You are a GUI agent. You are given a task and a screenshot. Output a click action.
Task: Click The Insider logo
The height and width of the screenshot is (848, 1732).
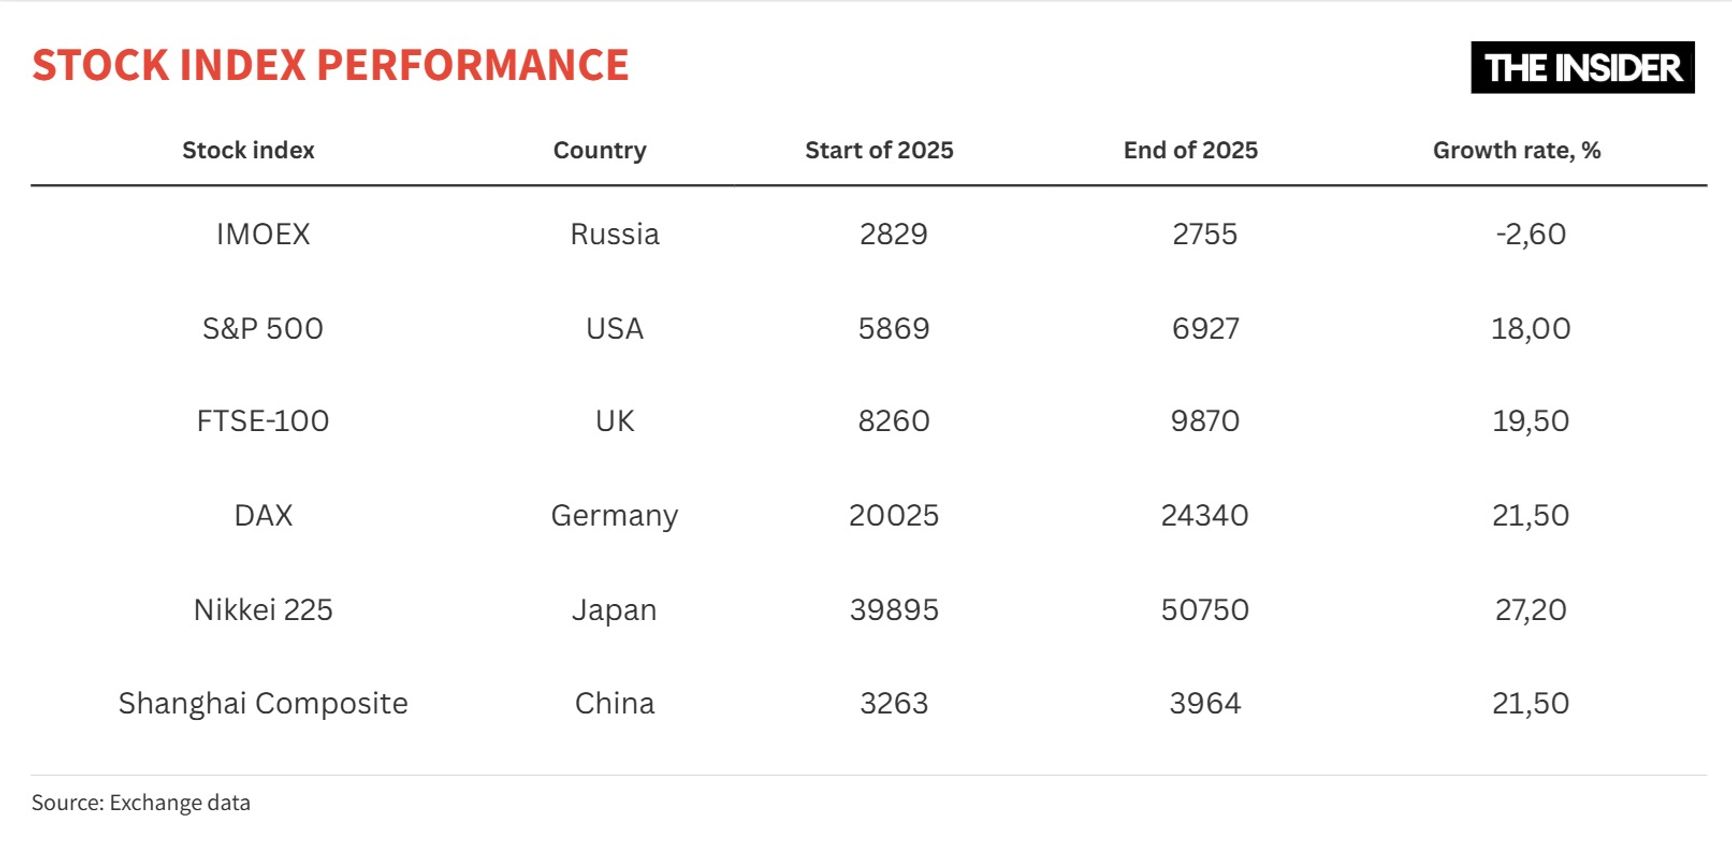coord(1582,67)
